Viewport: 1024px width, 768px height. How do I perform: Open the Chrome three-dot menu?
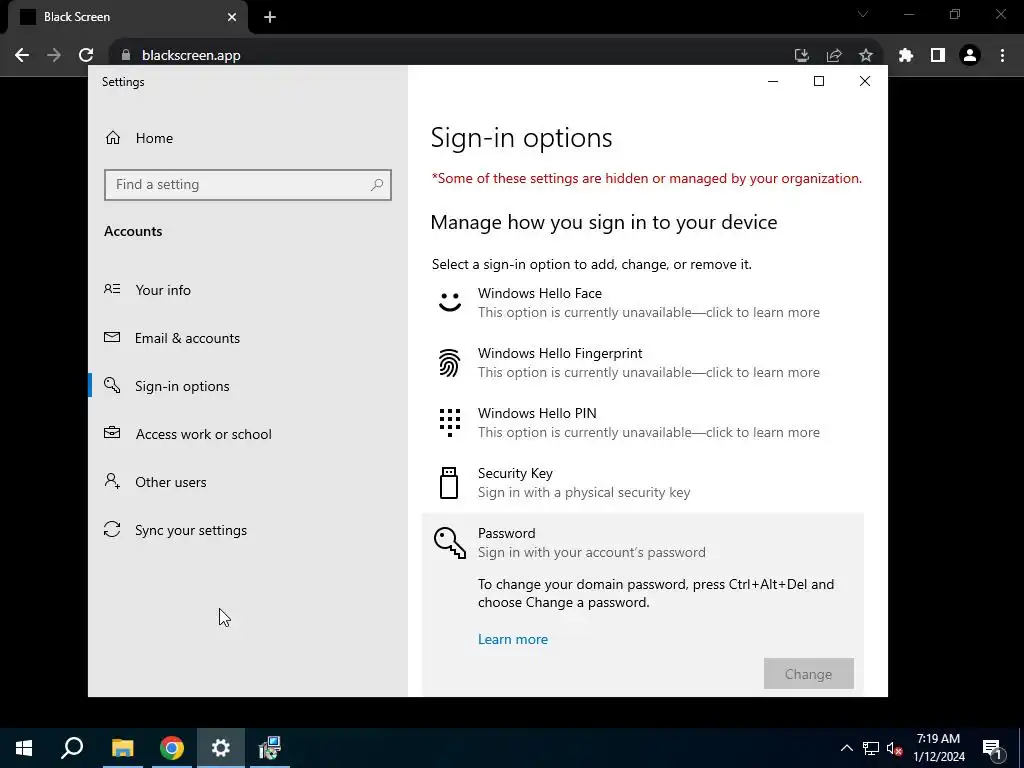[x=1002, y=56]
